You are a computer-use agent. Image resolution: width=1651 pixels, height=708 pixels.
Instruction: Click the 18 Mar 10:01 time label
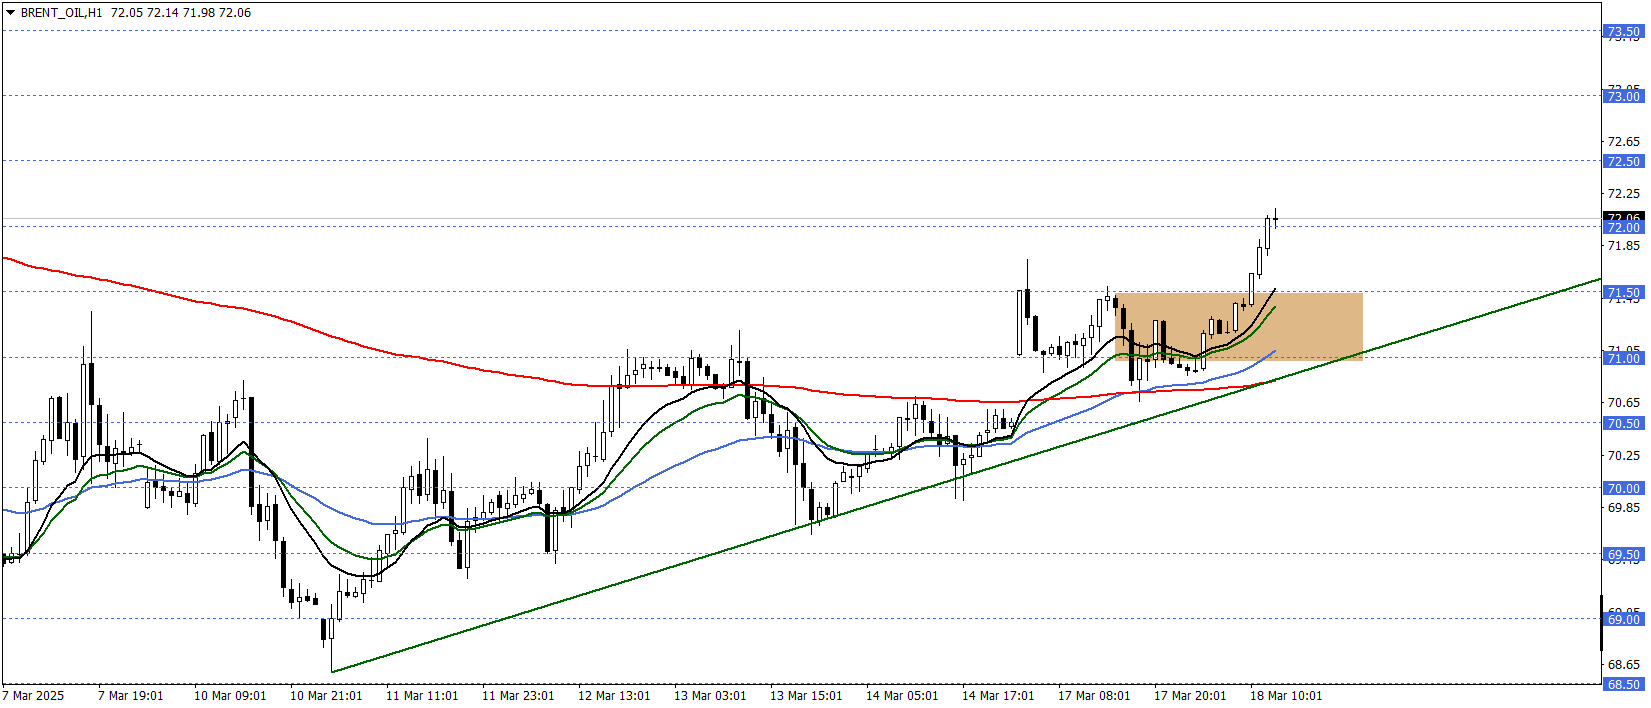click(x=1286, y=695)
